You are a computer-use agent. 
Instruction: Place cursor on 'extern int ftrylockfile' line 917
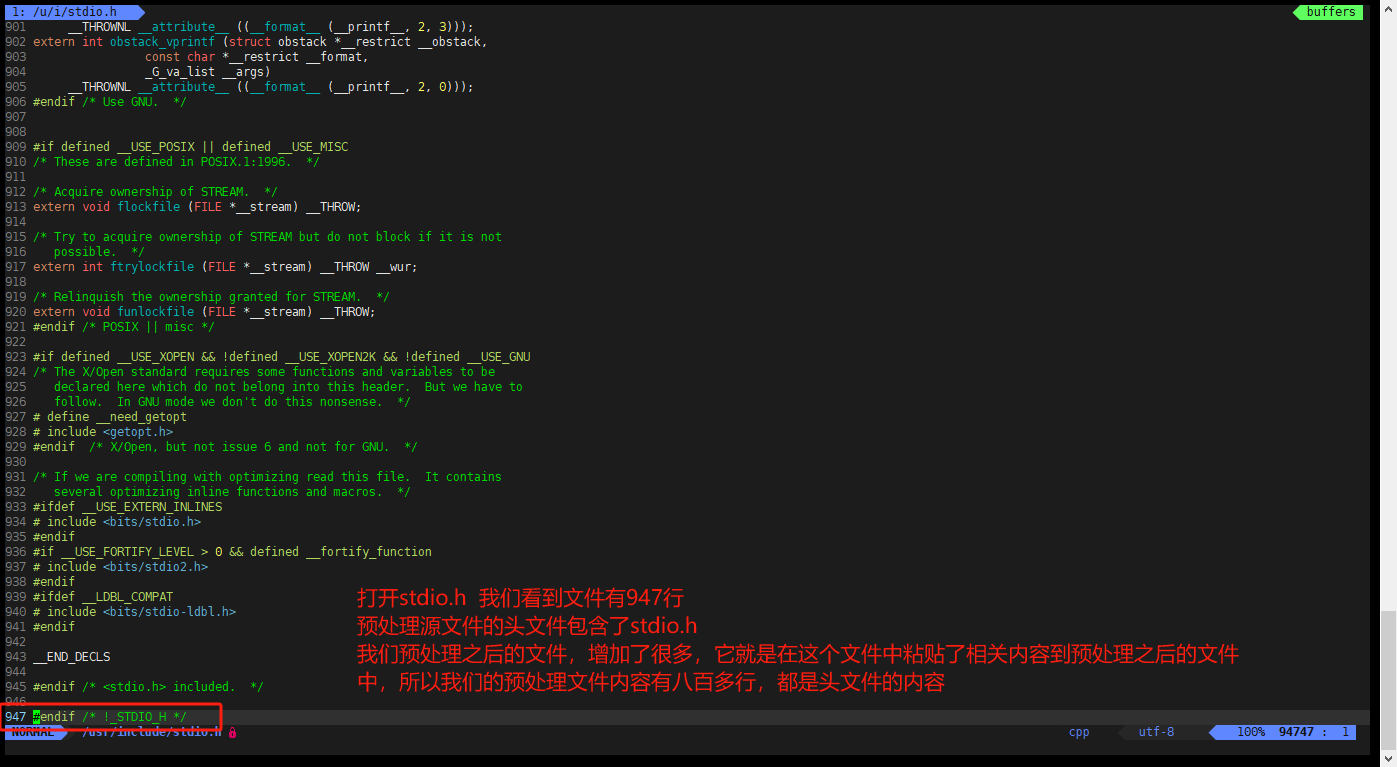pyautogui.click(x=225, y=267)
